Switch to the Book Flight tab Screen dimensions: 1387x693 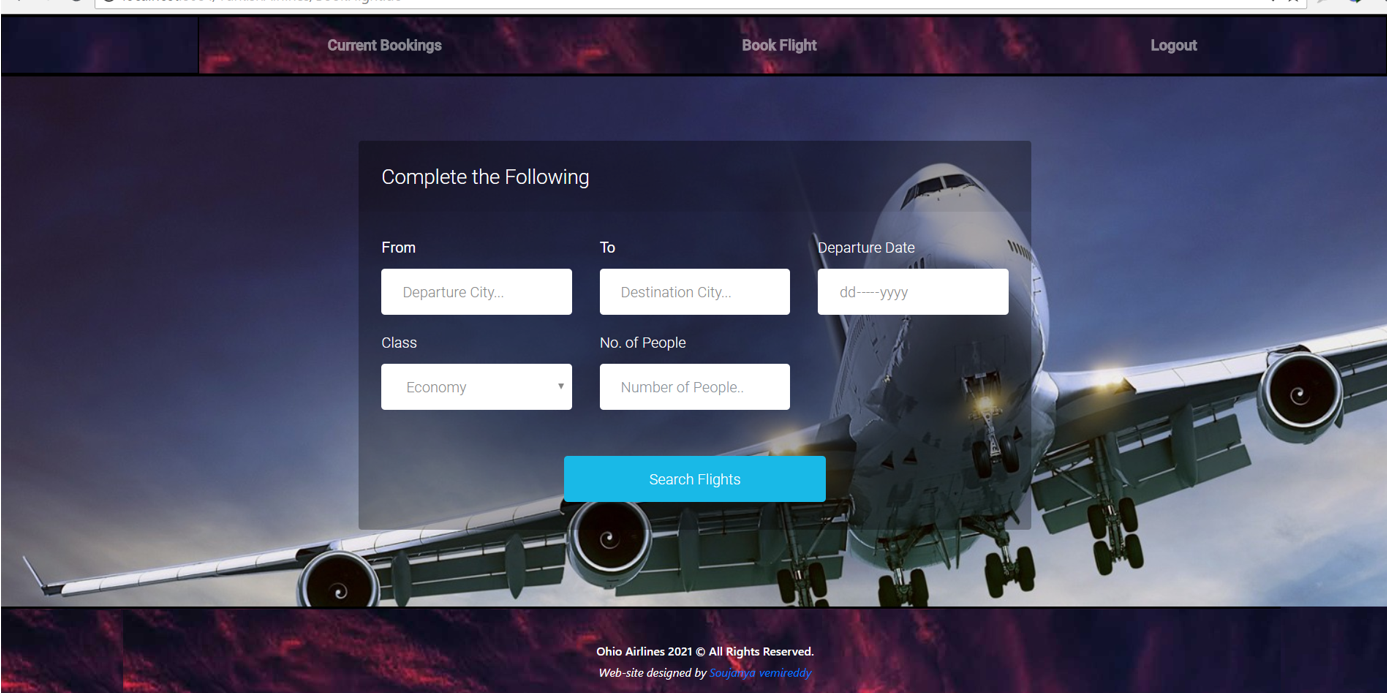click(x=779, y=45)
